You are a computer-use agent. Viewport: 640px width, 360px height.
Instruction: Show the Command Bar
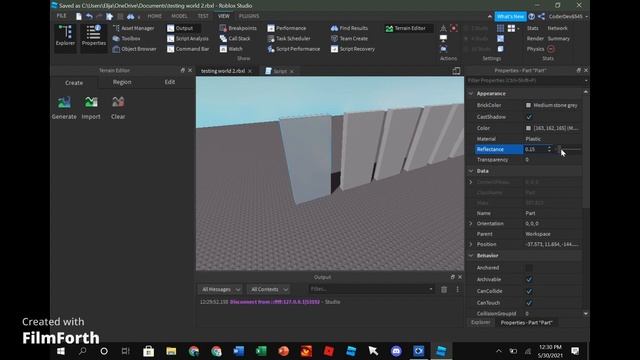click(x=188, y=49)
